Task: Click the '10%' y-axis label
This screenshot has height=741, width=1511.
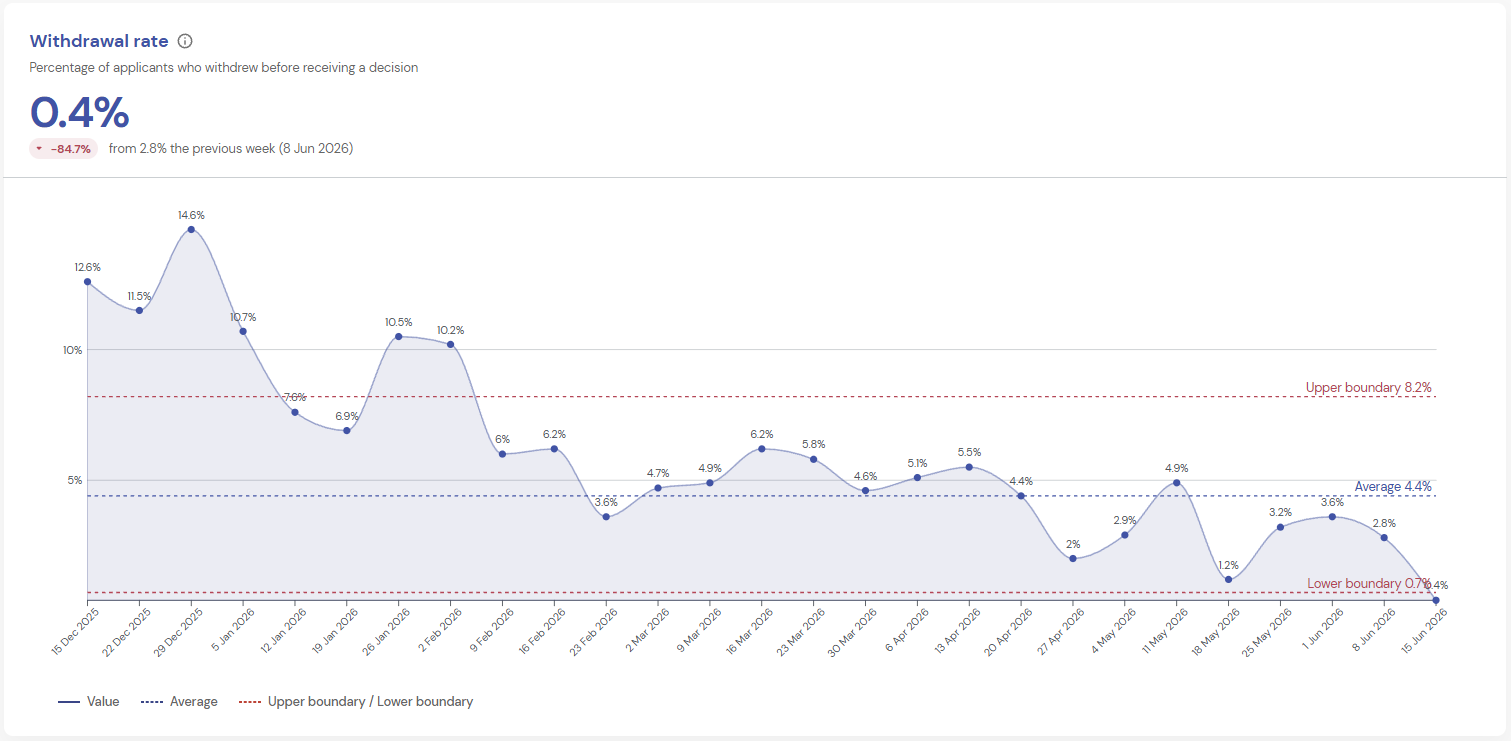Action: [x=73, y=350]
